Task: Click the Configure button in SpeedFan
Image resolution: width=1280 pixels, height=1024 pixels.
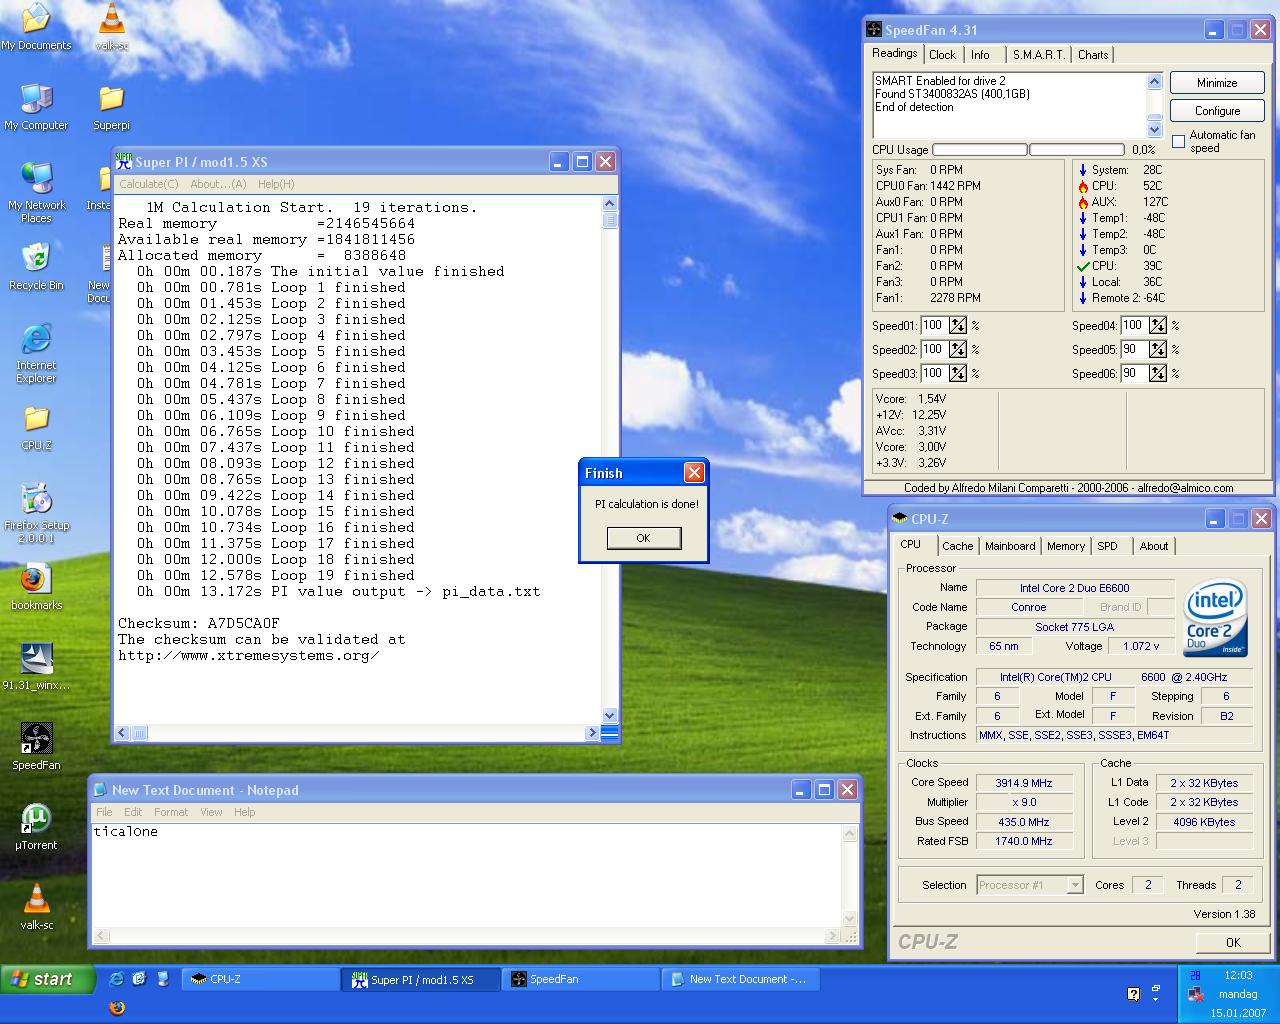Action: coord(1217,111)
